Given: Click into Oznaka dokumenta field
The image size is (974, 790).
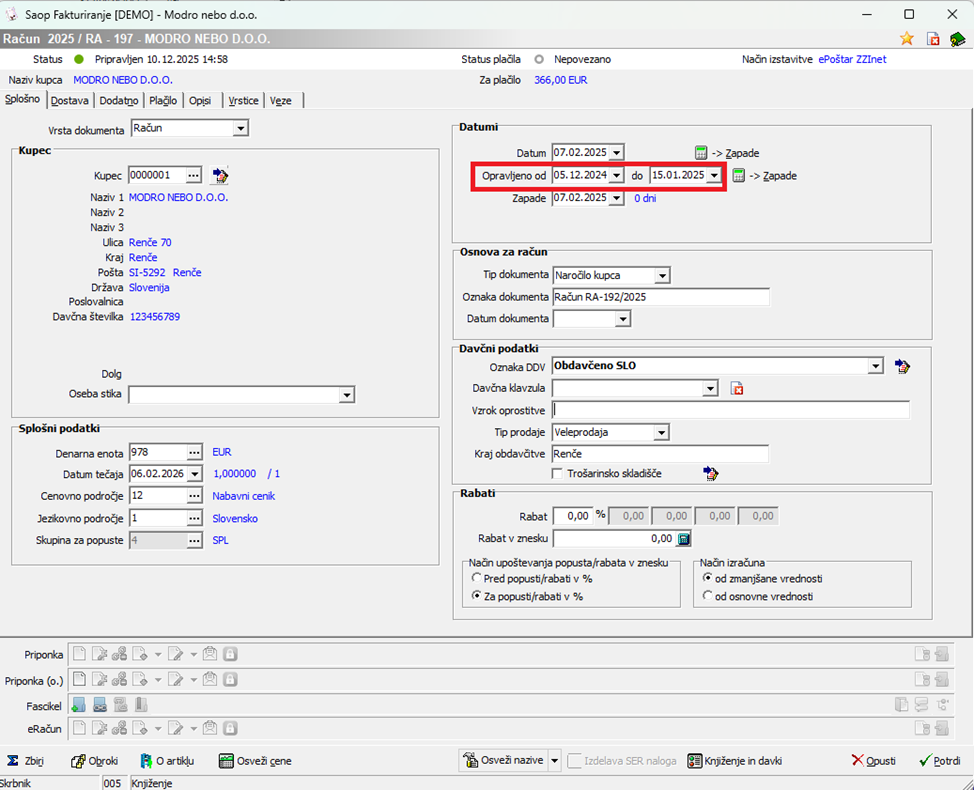Looking at the screenshot, I should [x=661, y=297].
